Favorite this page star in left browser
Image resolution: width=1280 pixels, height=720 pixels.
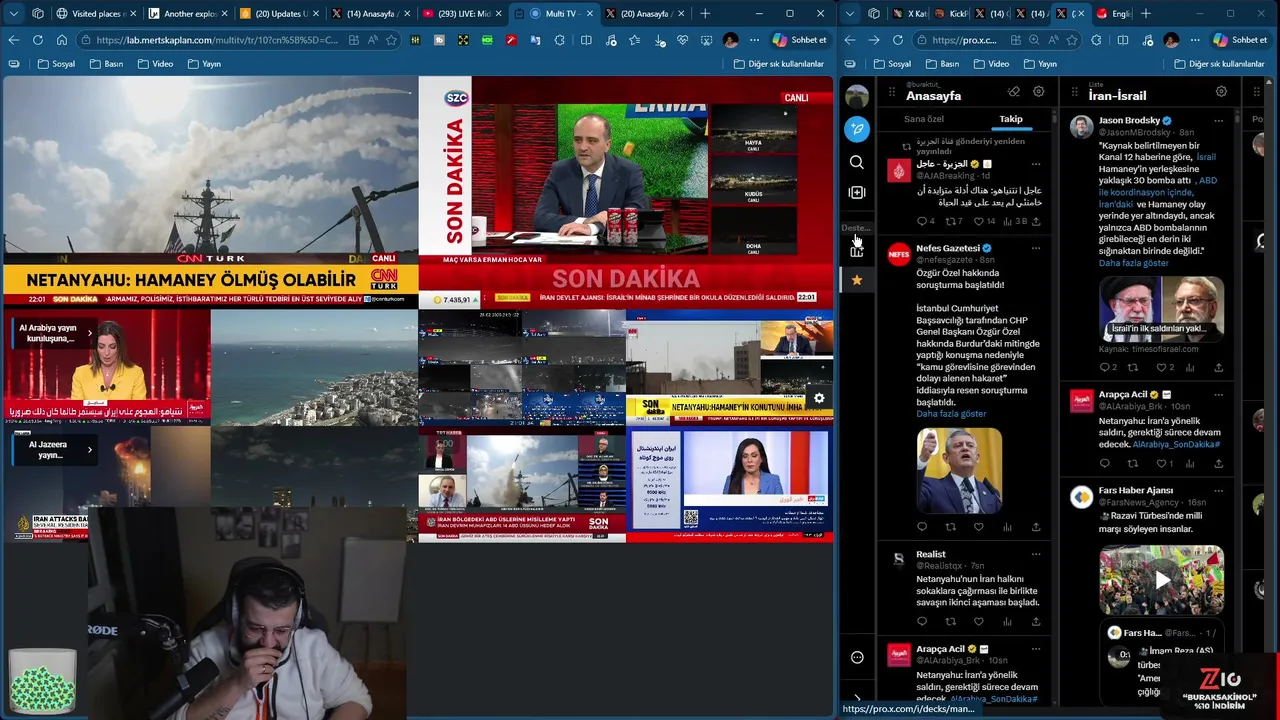click(391, 40)
